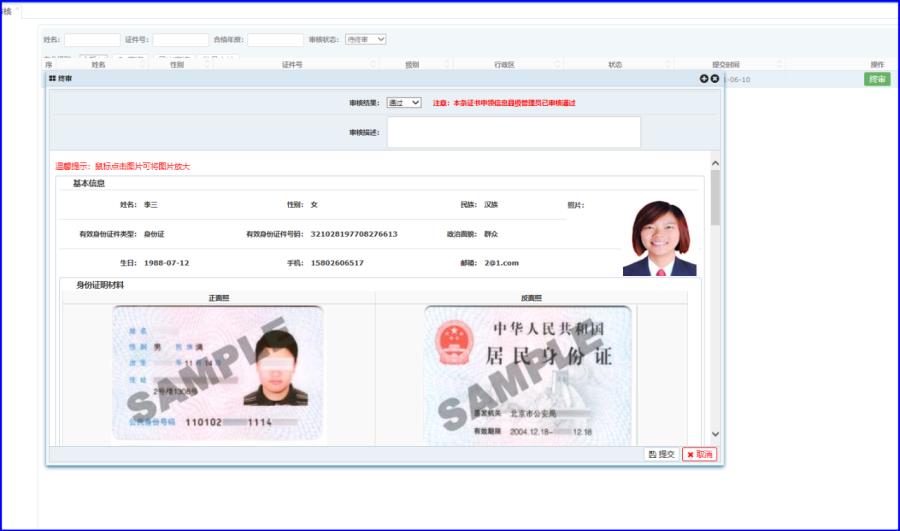Image resolution: width=900 pixels, height=531 pixels.
Task: Click the 证件号 search input field
Action: 180,40
